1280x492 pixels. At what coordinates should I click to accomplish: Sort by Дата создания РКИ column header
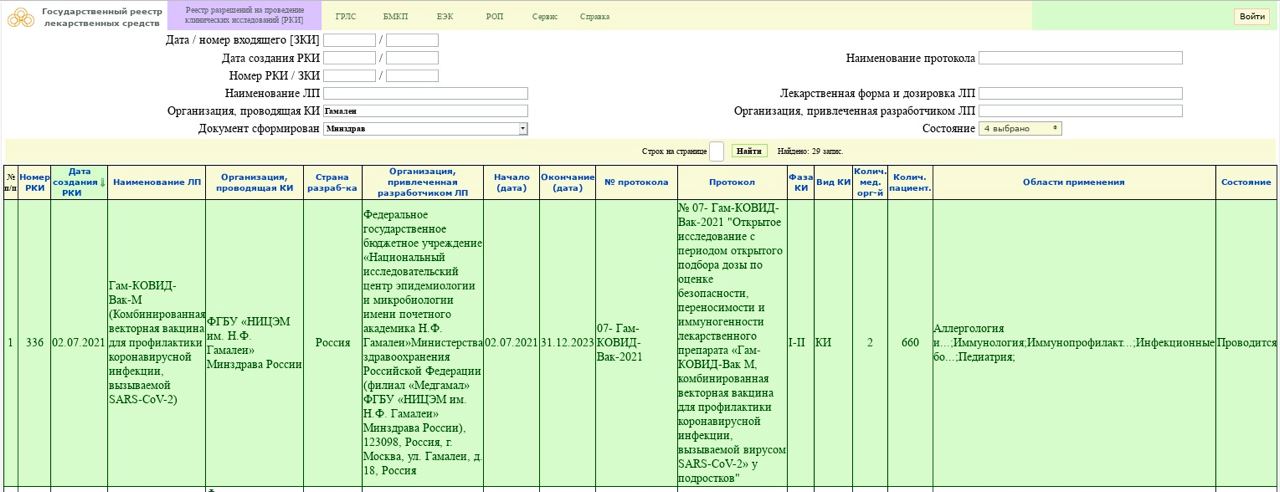coord(79,182)
